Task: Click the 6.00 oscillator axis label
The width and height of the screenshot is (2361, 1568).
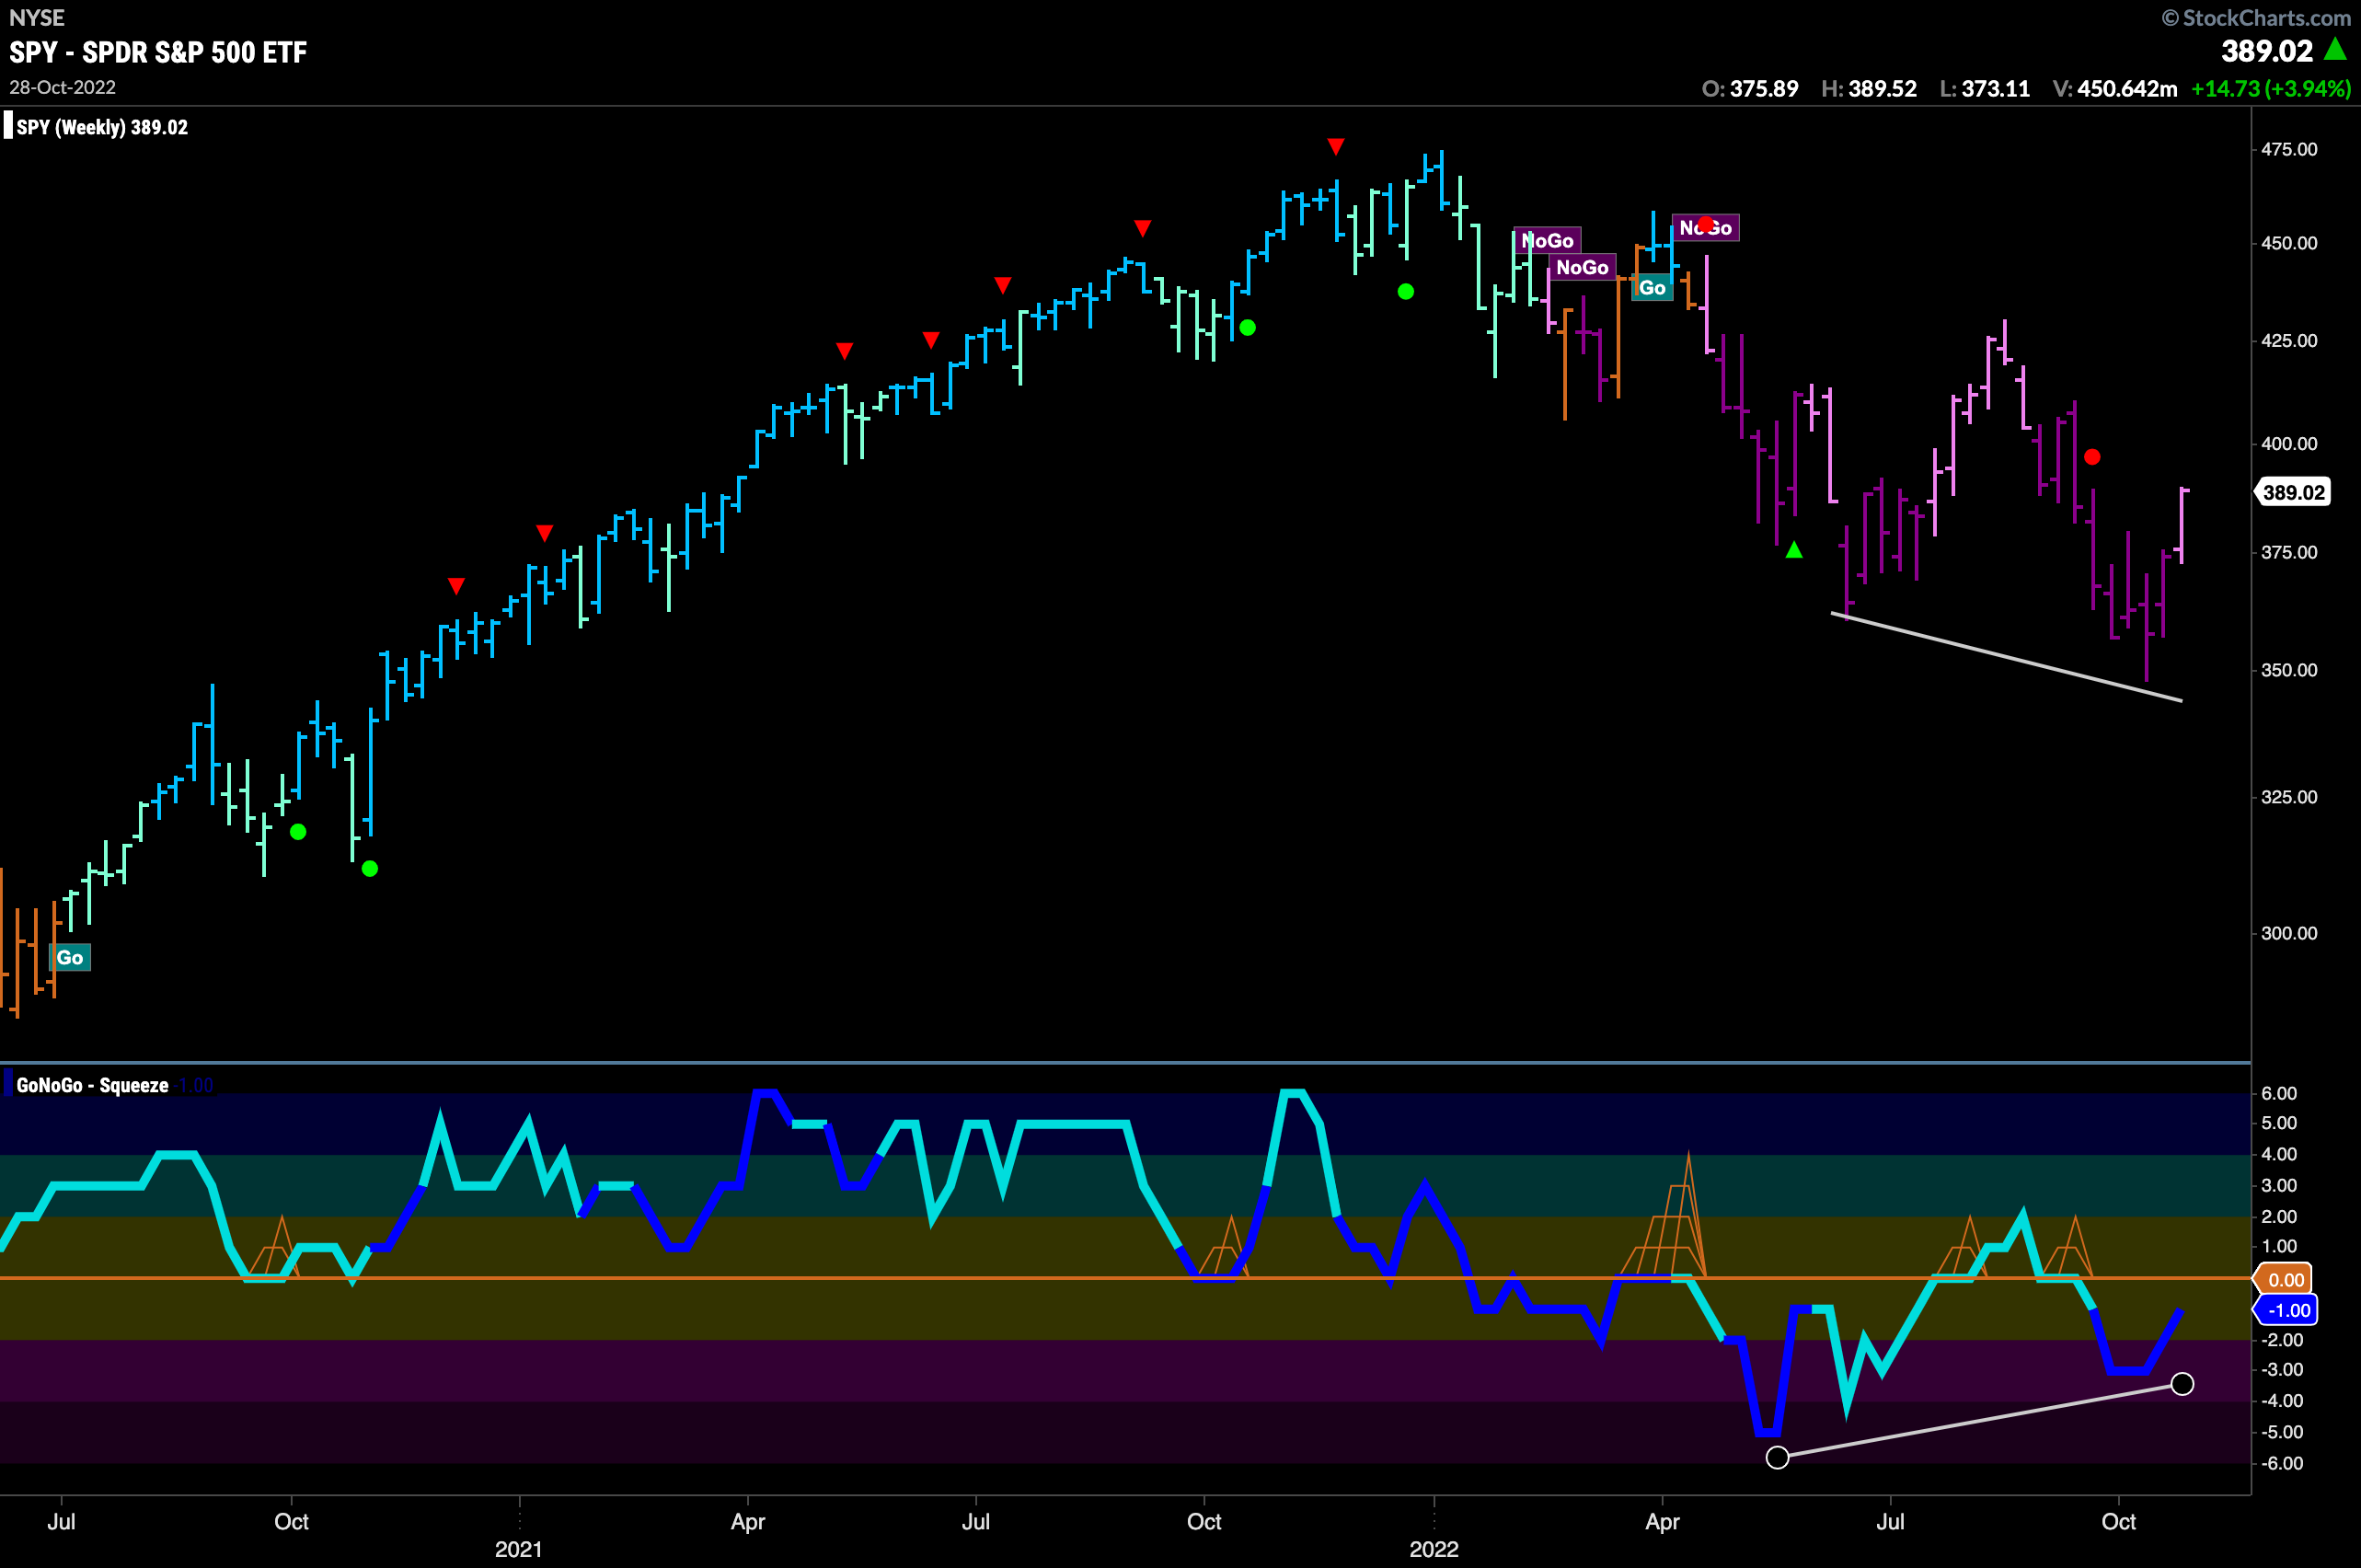Action: 2279,1093
